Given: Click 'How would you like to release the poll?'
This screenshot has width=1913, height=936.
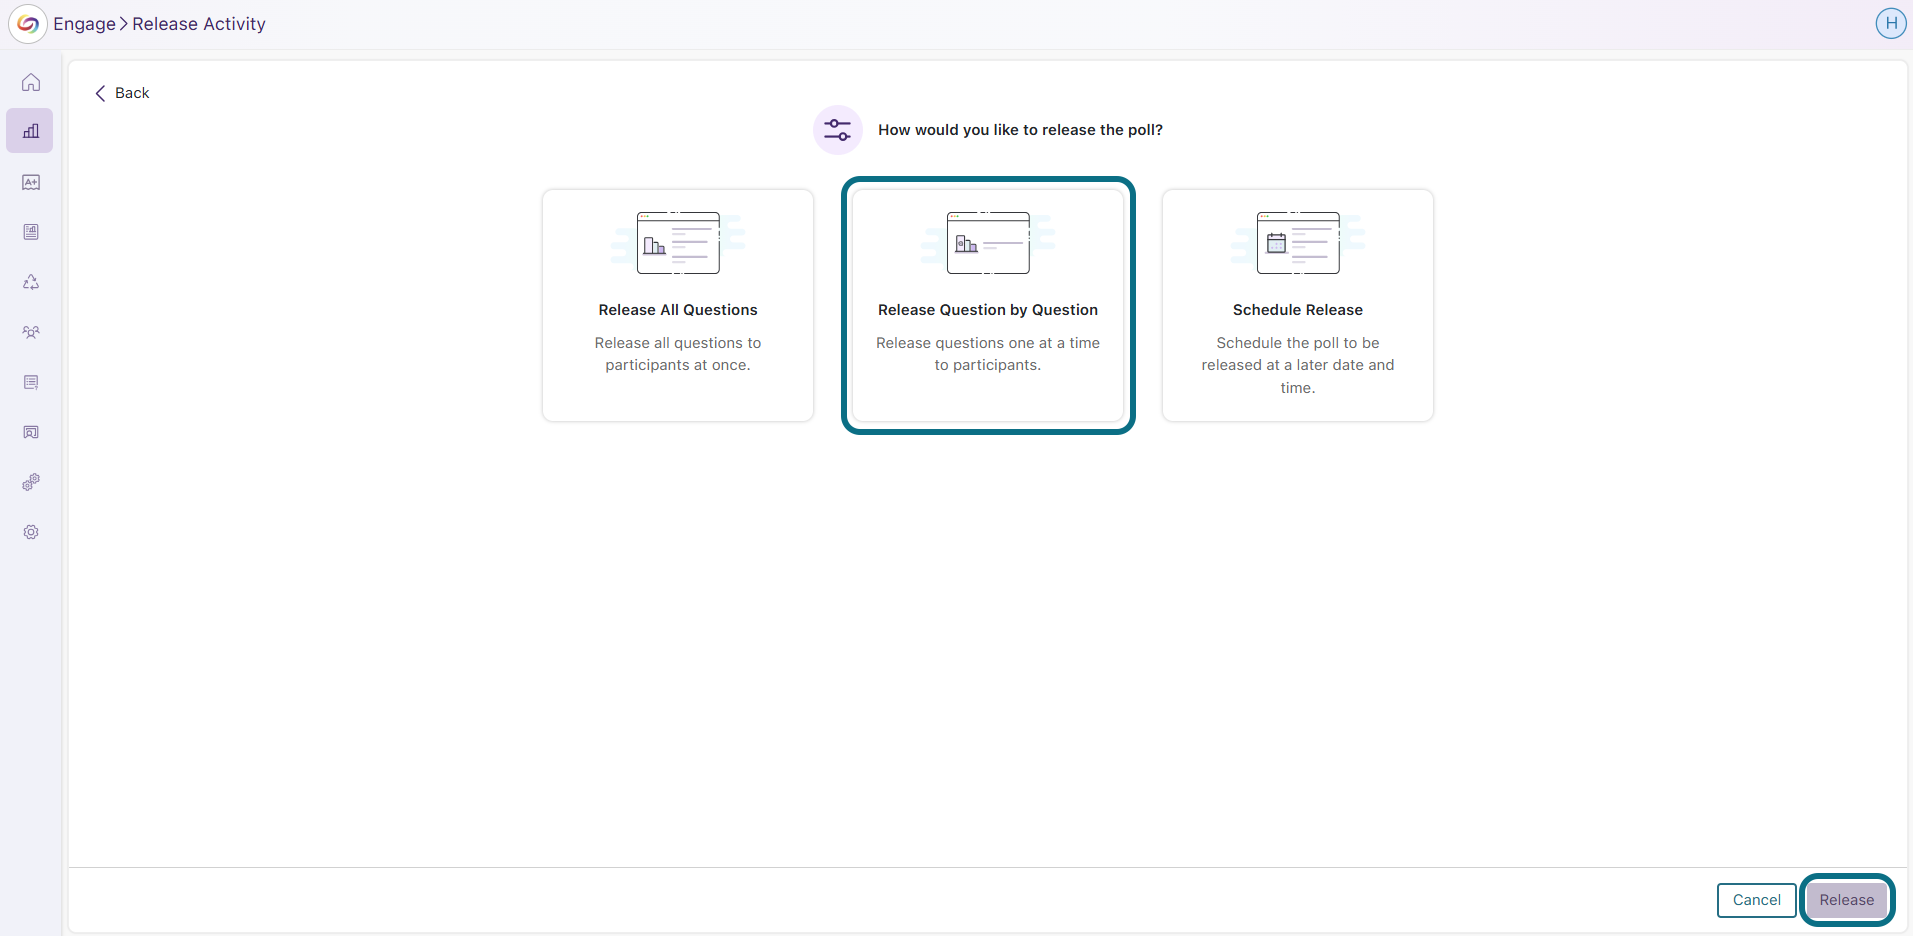Looking at the screenshot, I should click(1020, 130).
